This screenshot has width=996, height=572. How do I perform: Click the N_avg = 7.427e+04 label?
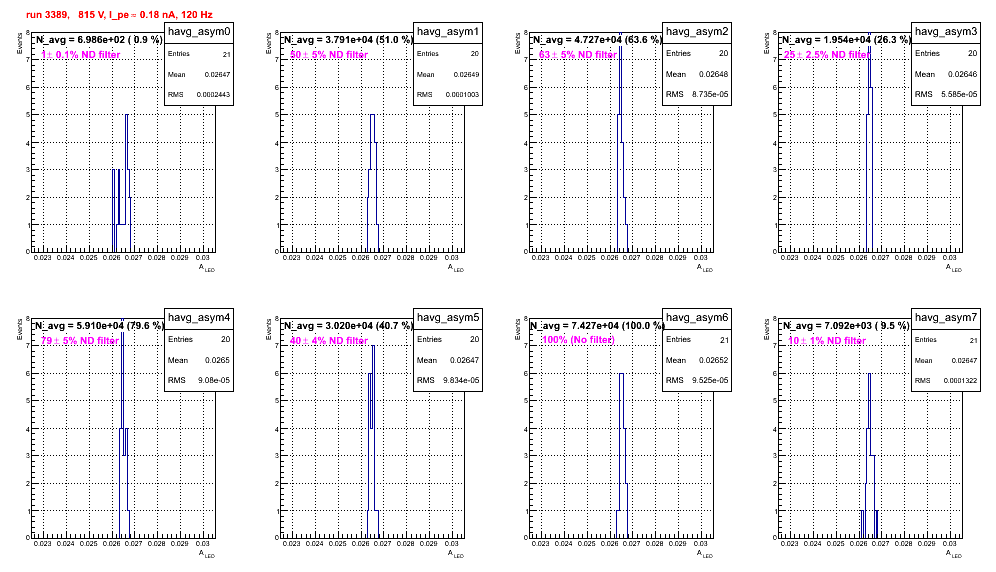pyautogui.click(x=597, y=326)
